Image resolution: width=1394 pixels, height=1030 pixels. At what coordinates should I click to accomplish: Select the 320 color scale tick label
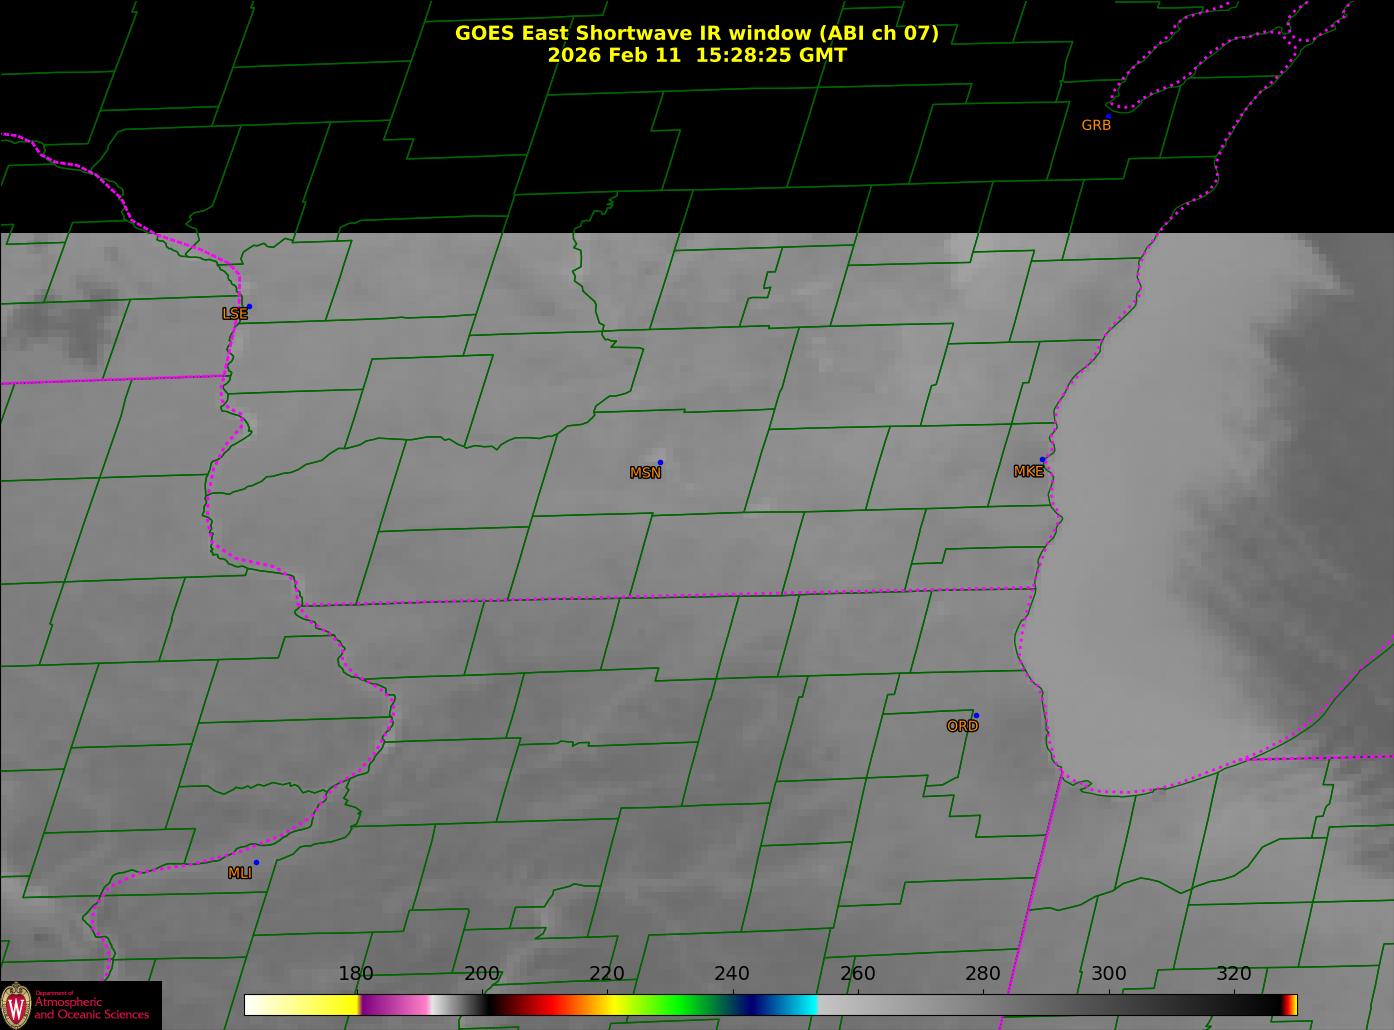click(1234, 974)
